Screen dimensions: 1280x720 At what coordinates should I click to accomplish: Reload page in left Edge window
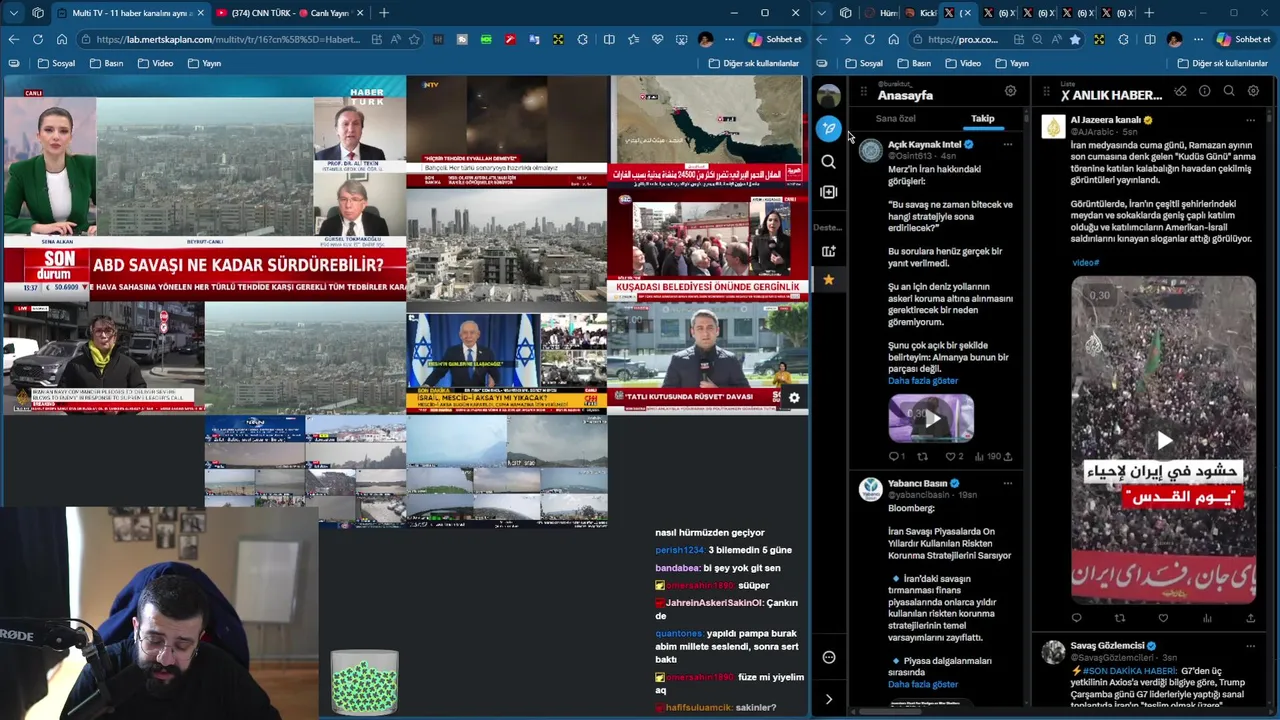coord(38,39)
